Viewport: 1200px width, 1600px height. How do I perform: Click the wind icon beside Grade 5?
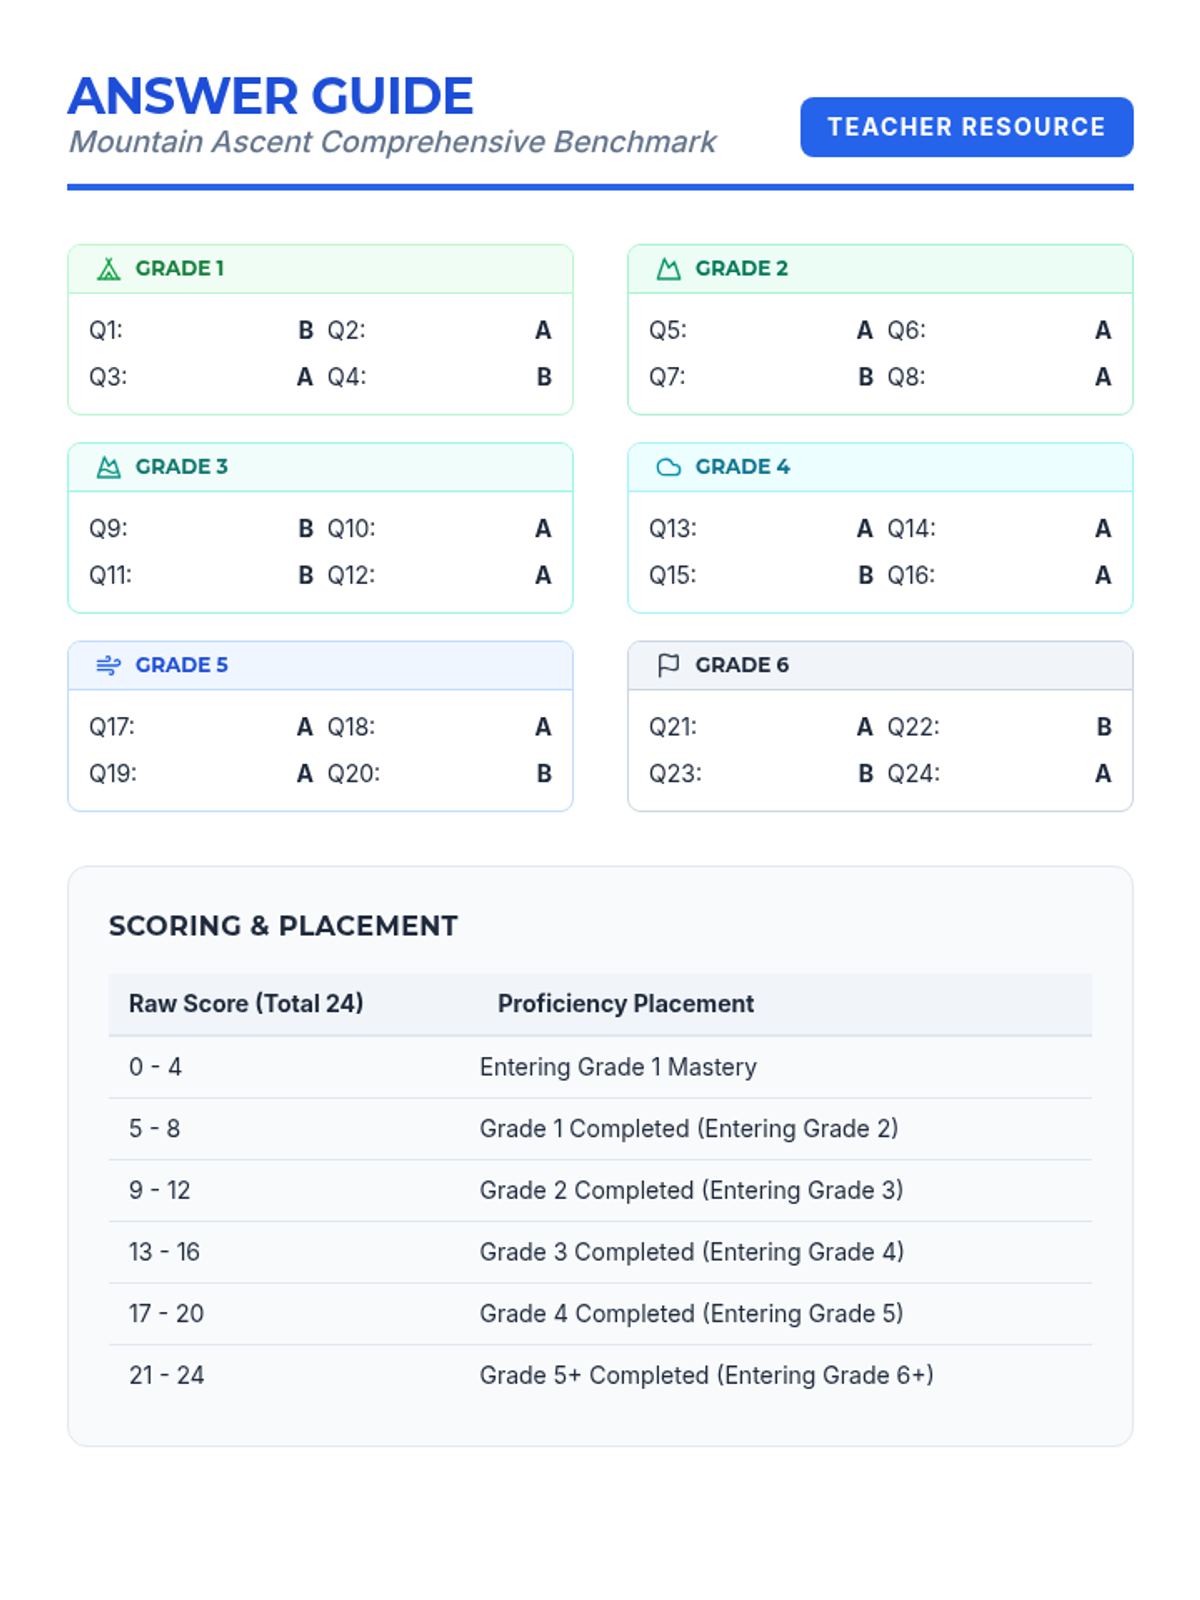108,665
